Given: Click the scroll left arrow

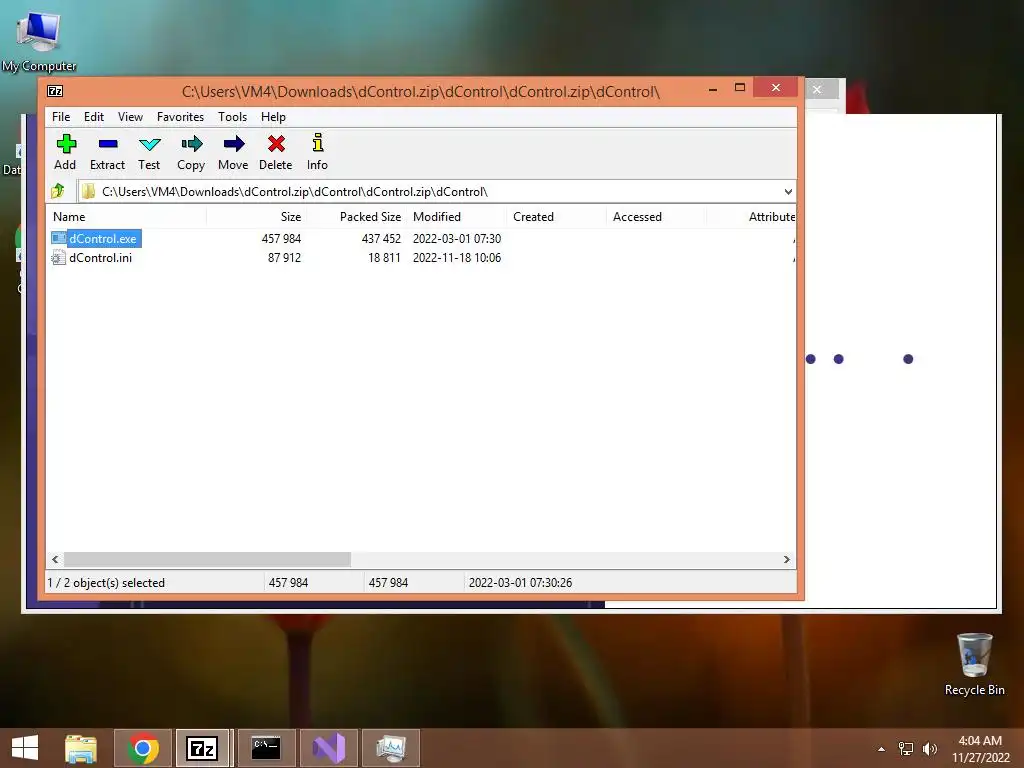Looking at the screenshot, I should click(56, 559).
